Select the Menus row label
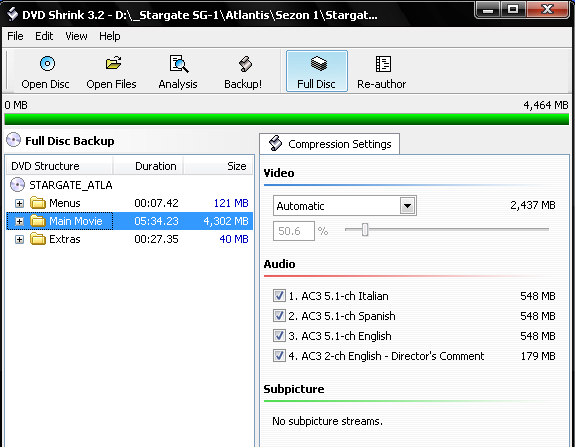575x447 pixels. pyautogui.click(x=65, y=203)
